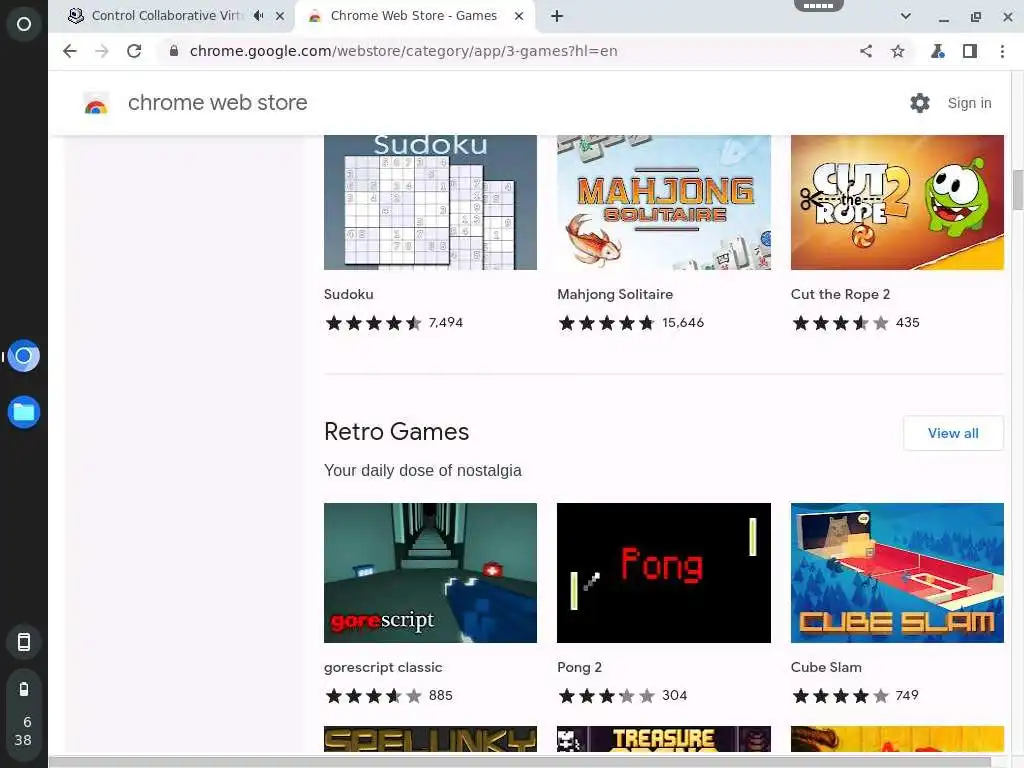Click the 15,646 ratings count
This screenshot has width=1024, height=768.
click(x=683, y=323)
